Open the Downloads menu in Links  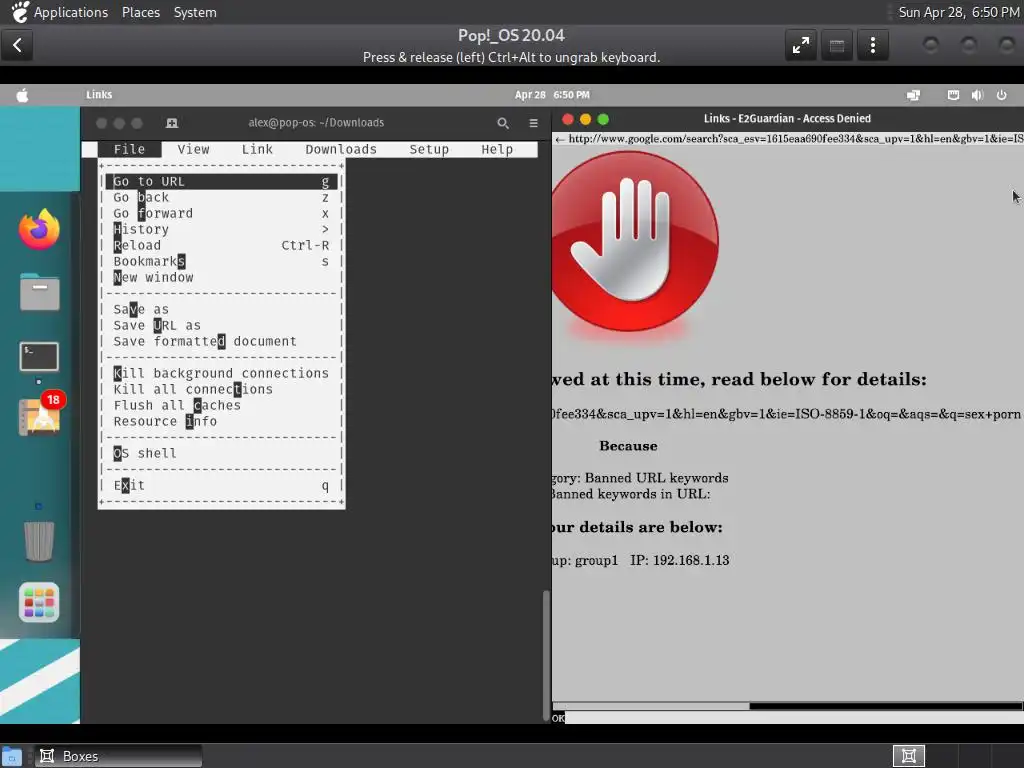click(x=341, y=150)
